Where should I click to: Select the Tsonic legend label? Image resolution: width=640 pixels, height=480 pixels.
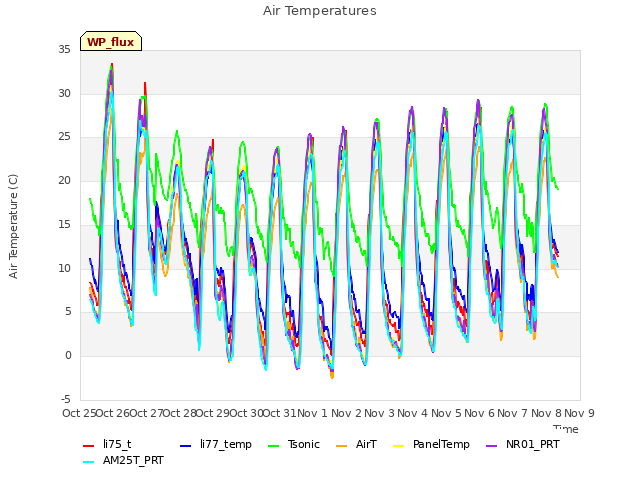[304, 444]
